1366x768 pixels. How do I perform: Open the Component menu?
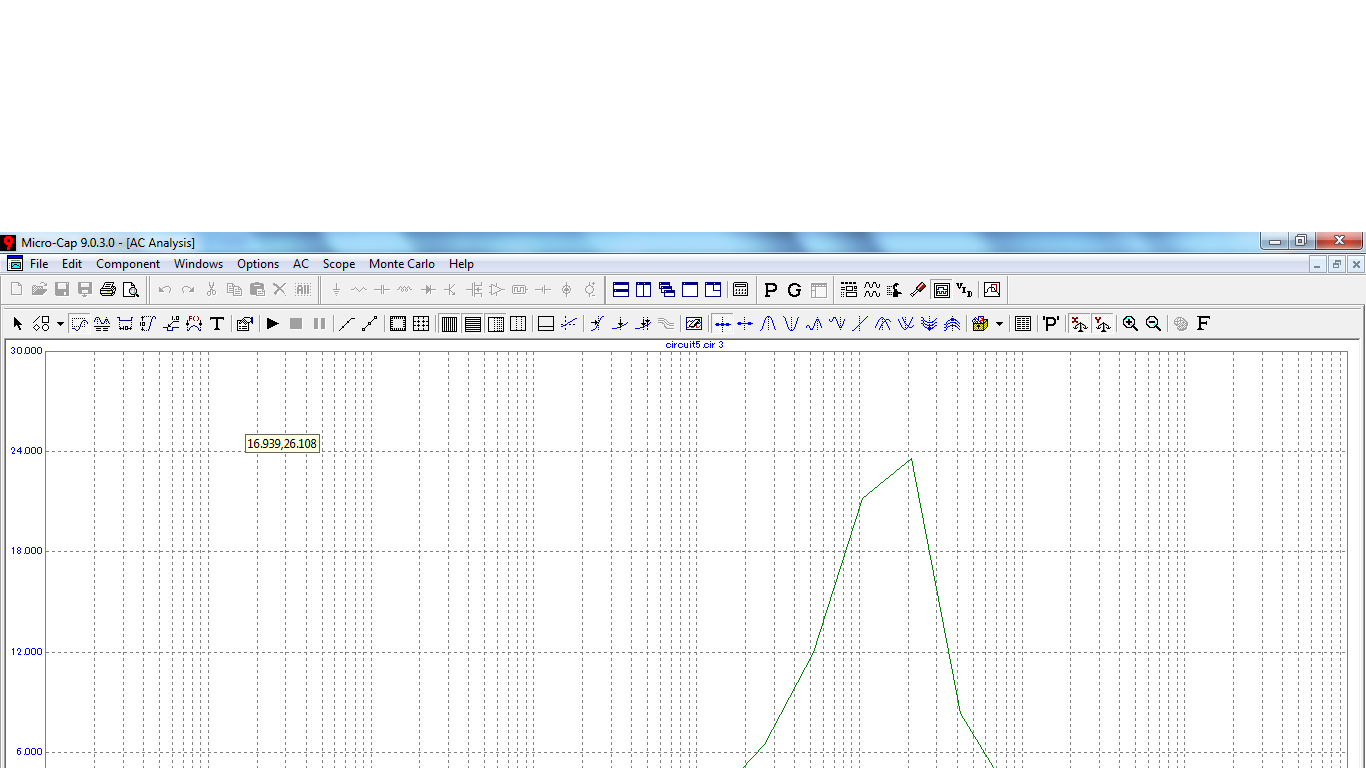click(x=128, y=264)
